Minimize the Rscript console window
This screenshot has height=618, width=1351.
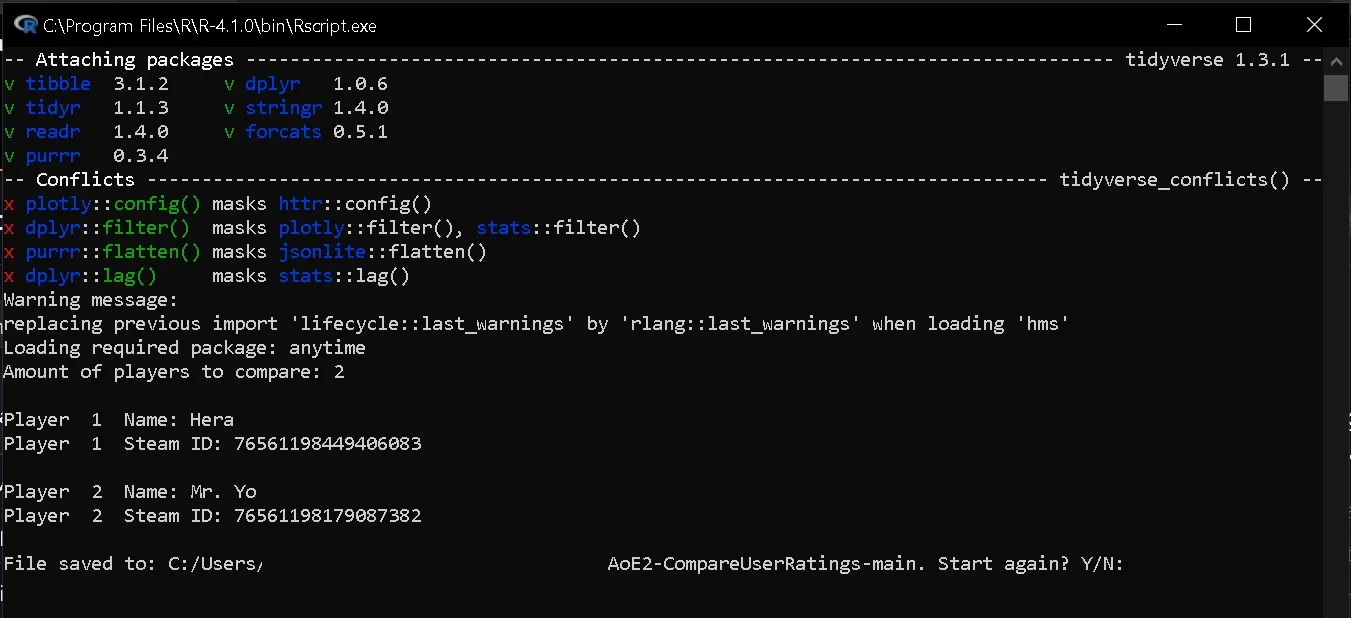pyautogui.click(x=1173, y=25)
